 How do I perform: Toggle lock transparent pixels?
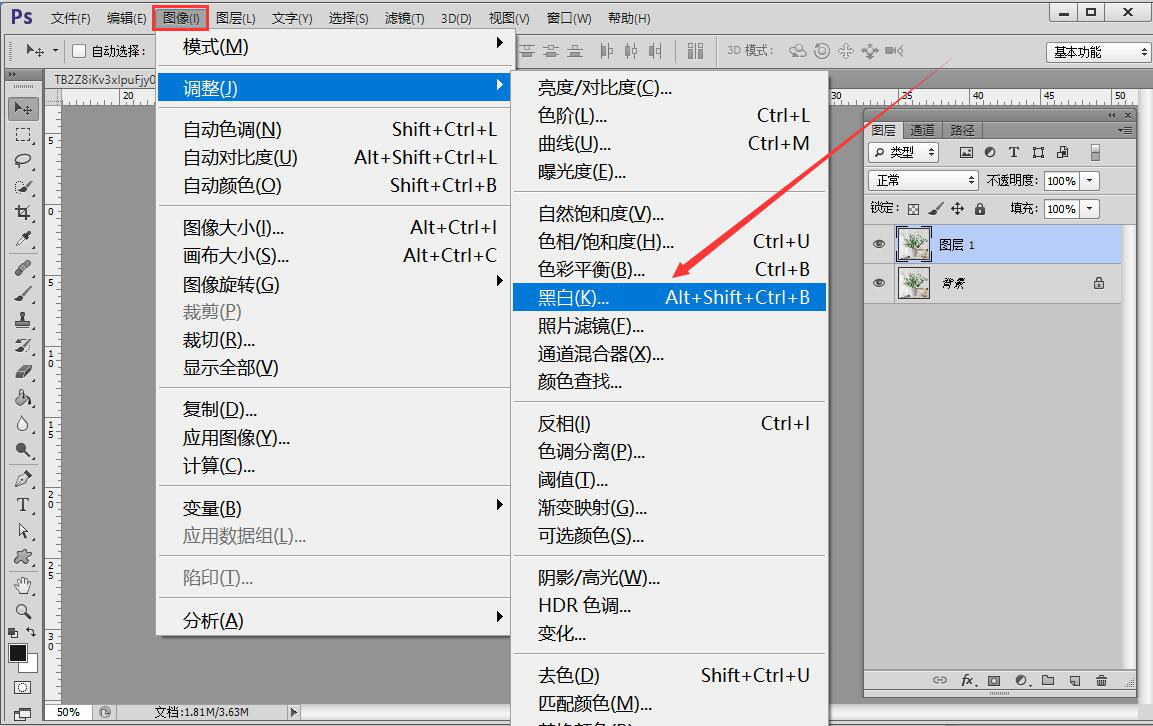coord(913,209)
